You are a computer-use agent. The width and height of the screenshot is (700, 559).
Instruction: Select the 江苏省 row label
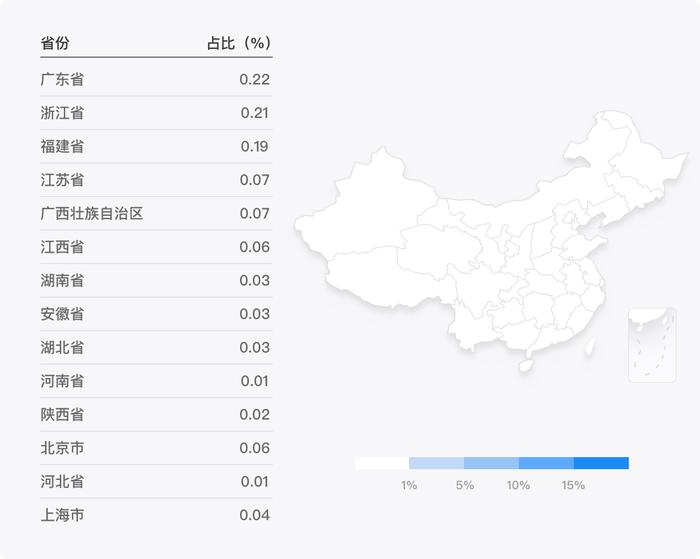pyautogui.click(x=62, y=180)
